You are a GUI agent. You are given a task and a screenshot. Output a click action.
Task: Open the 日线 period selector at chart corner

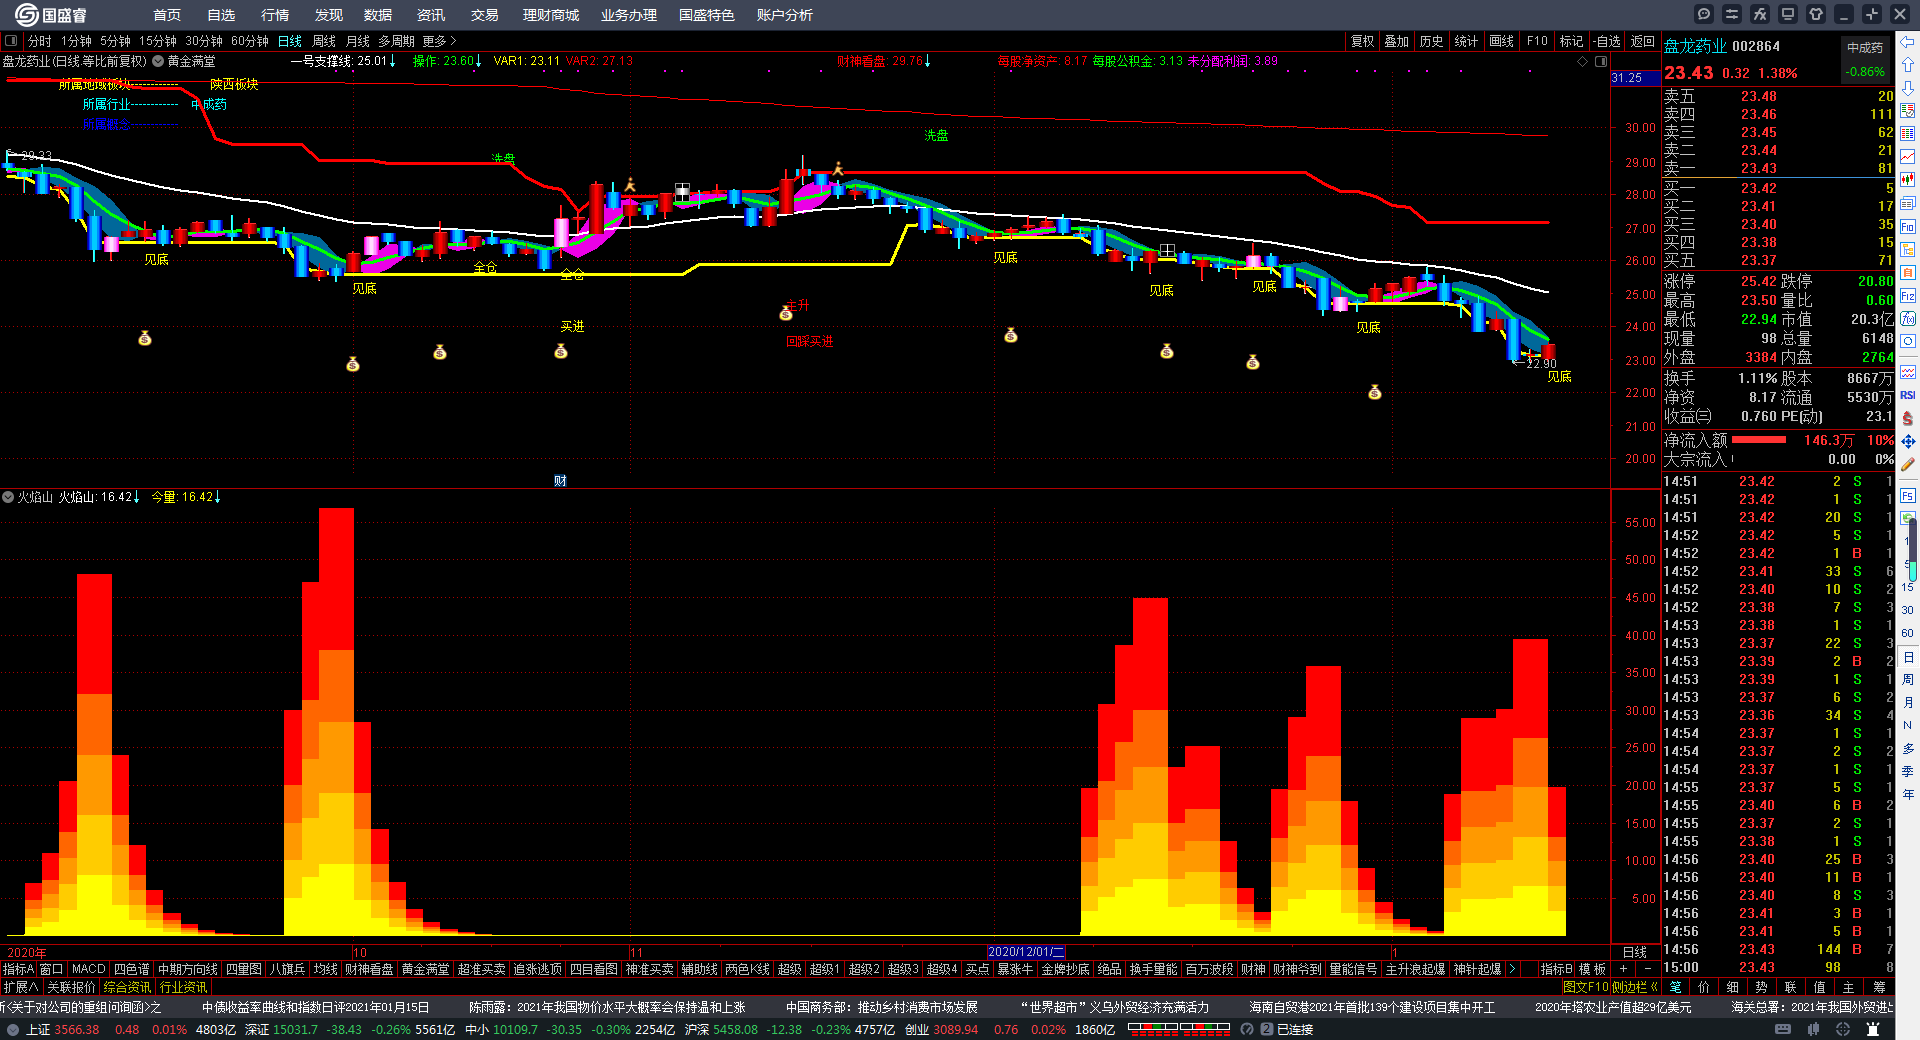(1634, 952)
